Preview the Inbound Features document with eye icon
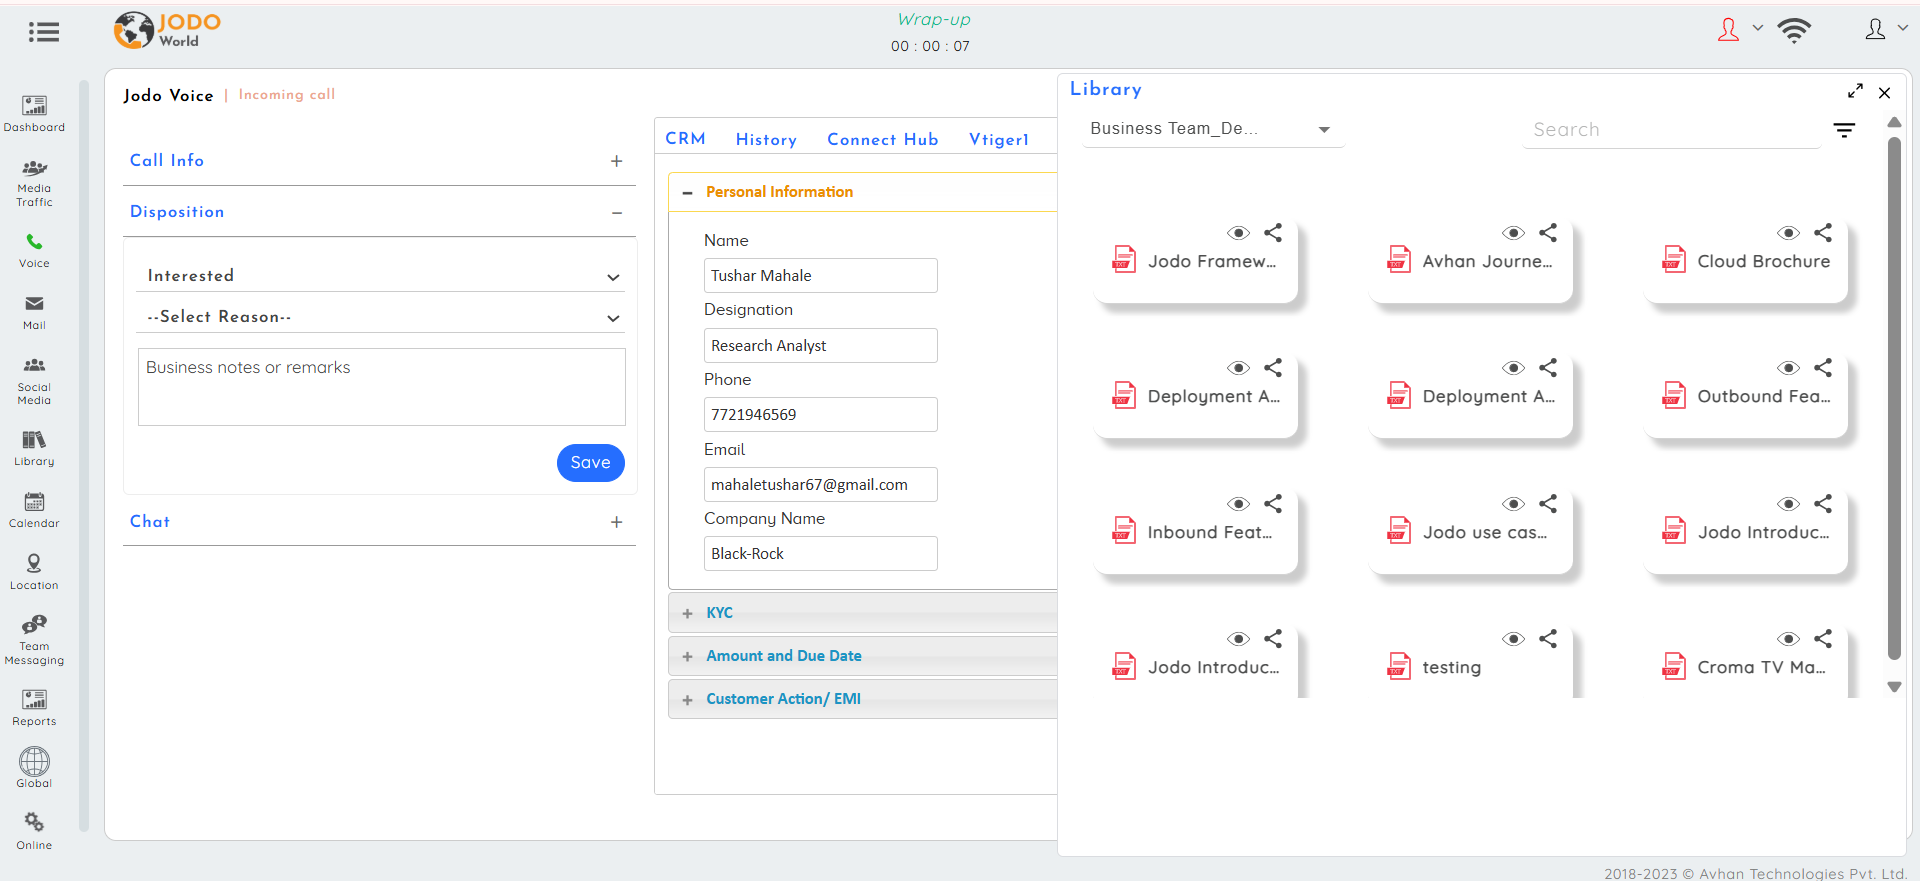The width and height of the screenshot is (1920, 881). point(1239,504)
